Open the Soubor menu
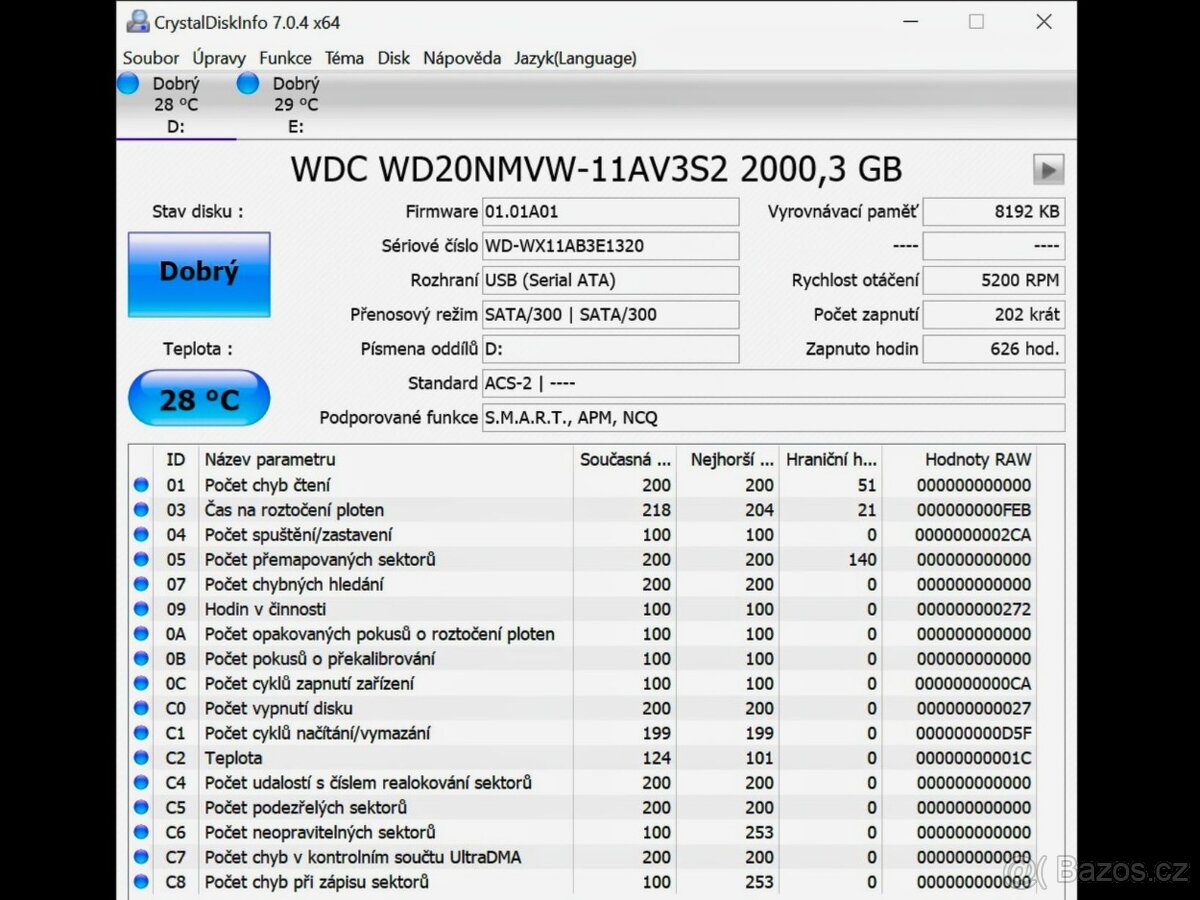The image size is (1200, 900). tap(150, 58)
